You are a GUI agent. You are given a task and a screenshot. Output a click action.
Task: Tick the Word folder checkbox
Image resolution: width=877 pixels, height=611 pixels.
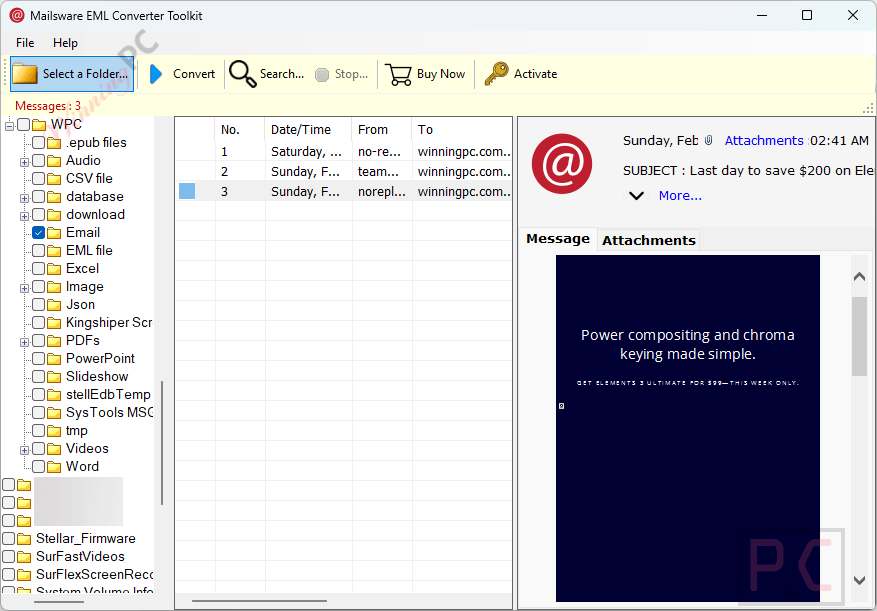click(39, 467)
